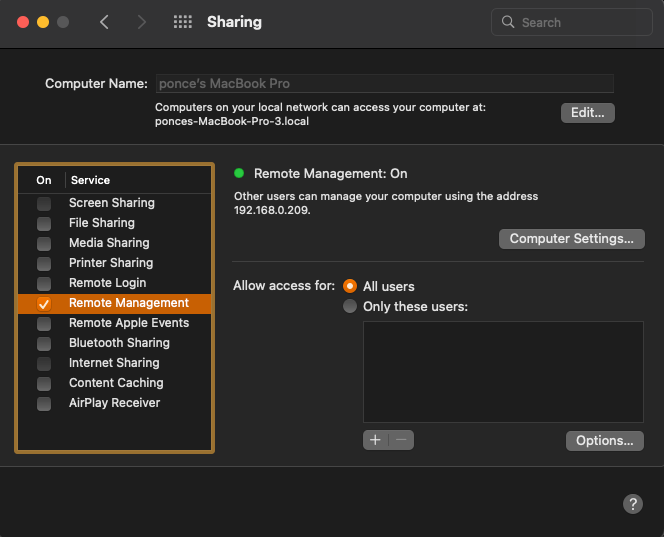Select the Screen Sharing service row

114,203
